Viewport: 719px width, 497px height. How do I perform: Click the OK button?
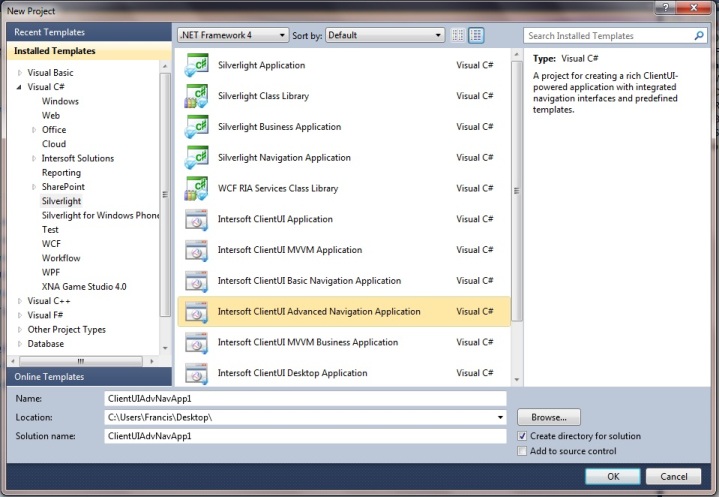click(613, 476)
